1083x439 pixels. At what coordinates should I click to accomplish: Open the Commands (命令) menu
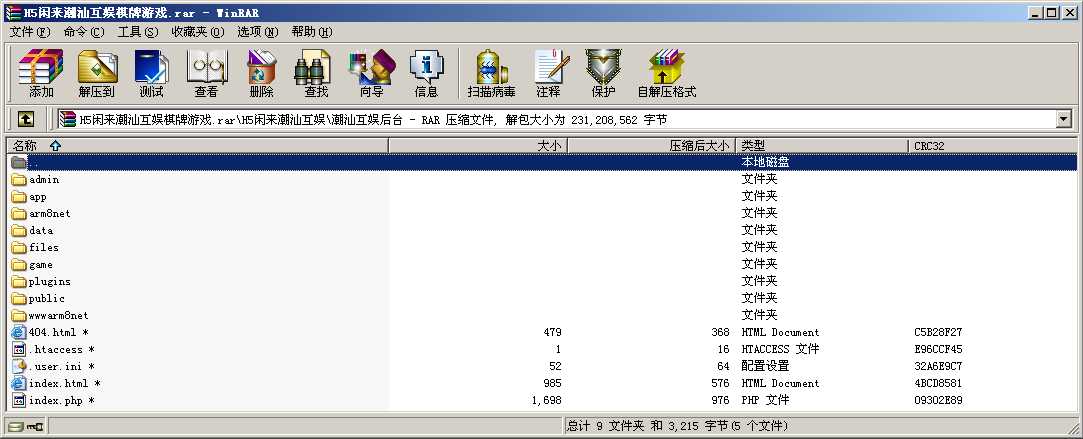pyautogui.click(x=84, y=32)
